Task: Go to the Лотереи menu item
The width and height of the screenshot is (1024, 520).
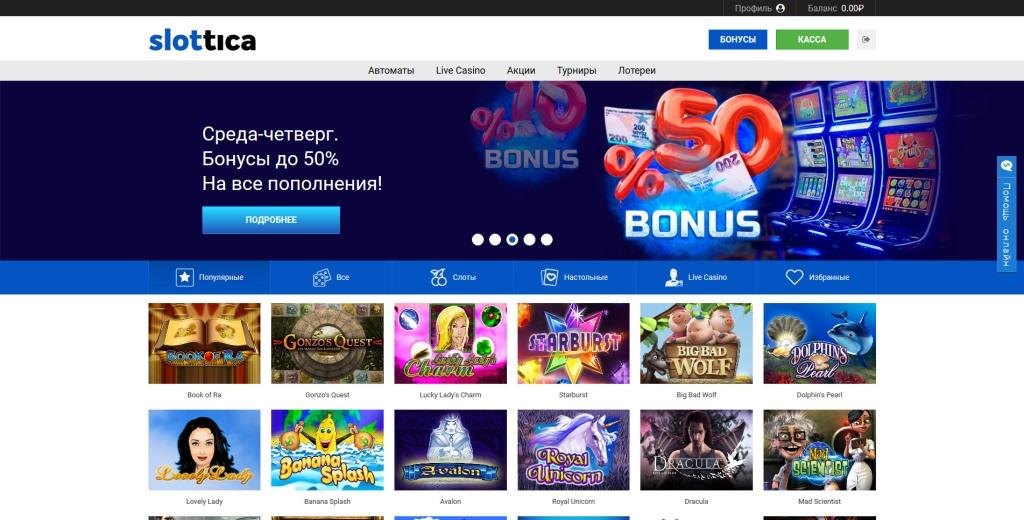Action: 637,71
